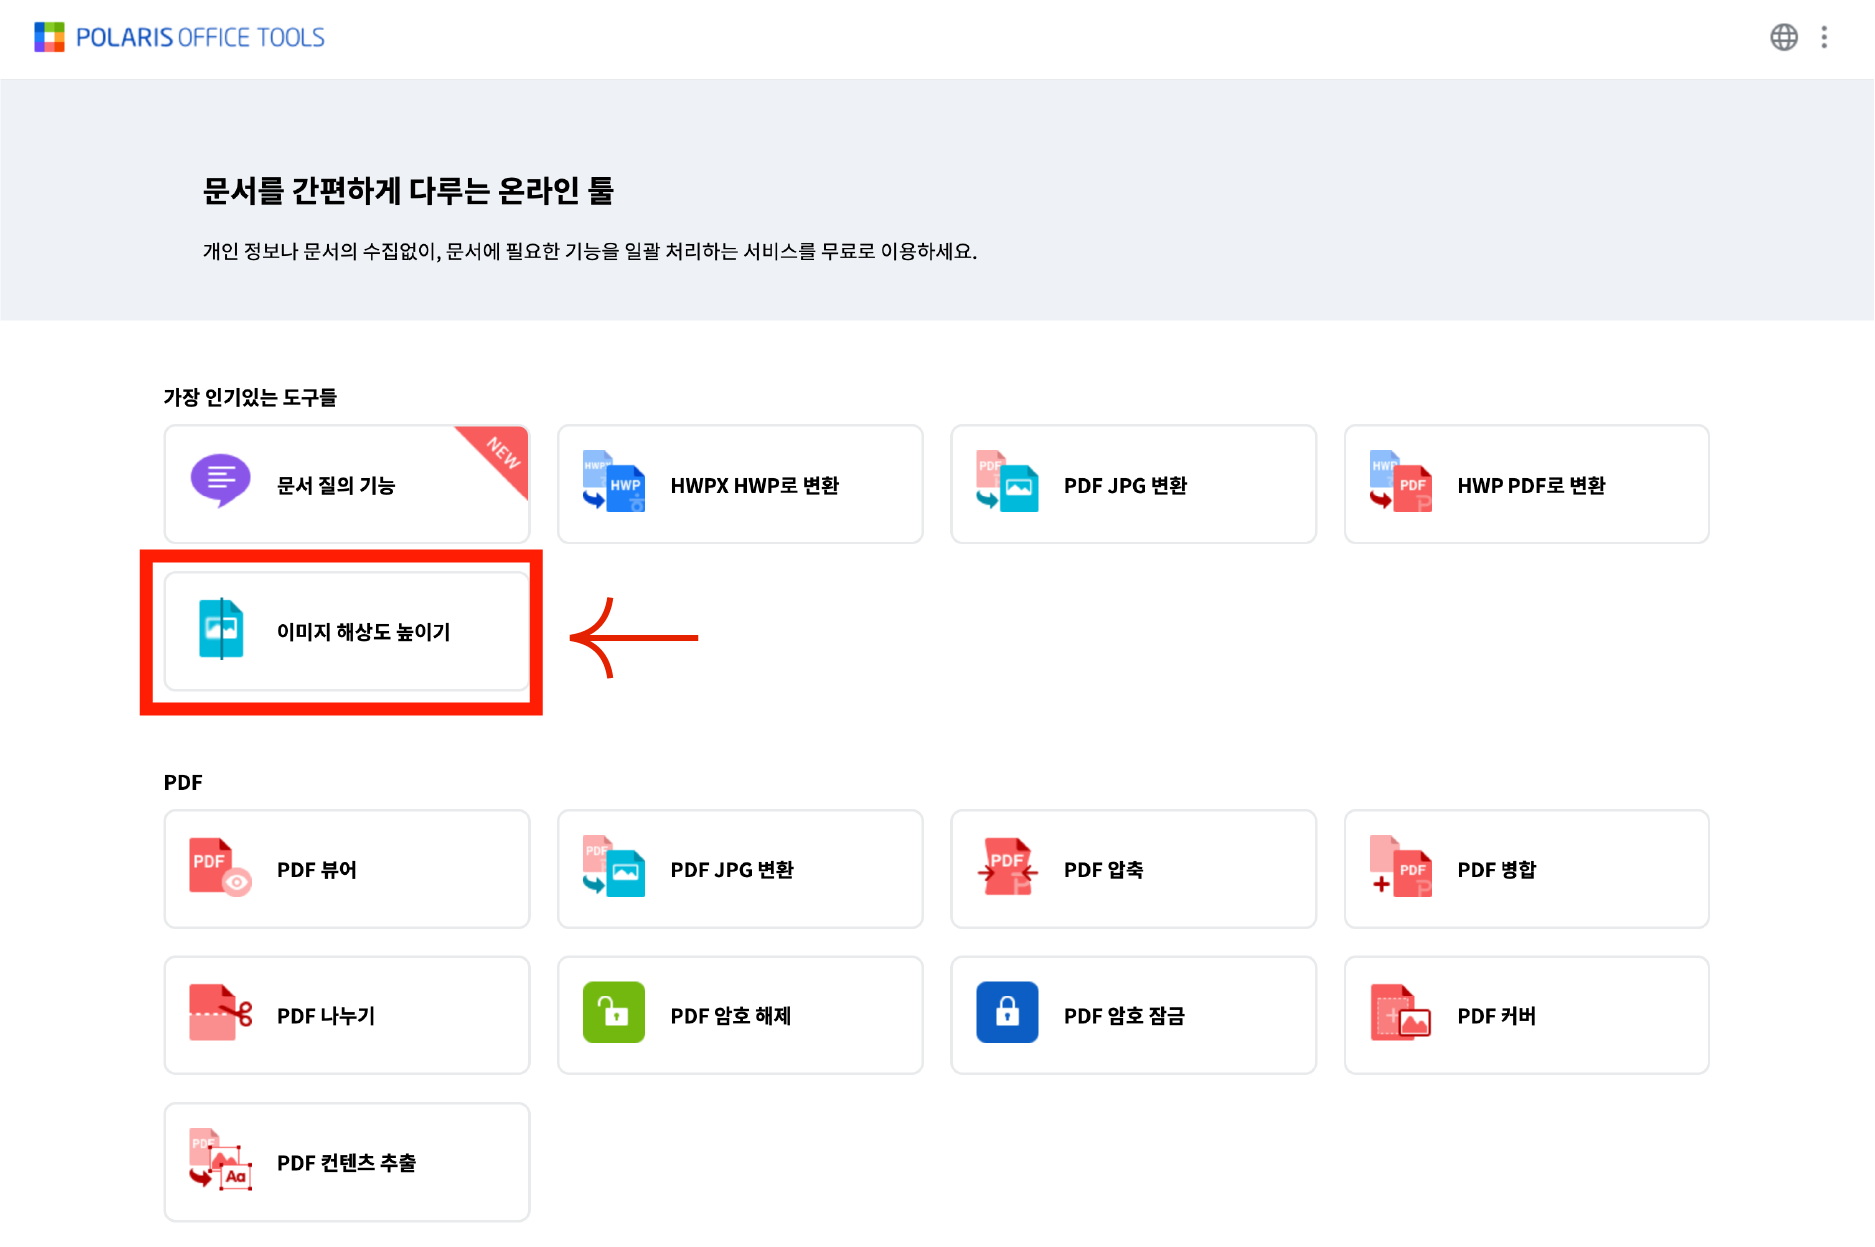Viewport: 1875px width, 1247px height.
Task: Click the PDF split scissors icon
Action: (x=220, y=1012)
